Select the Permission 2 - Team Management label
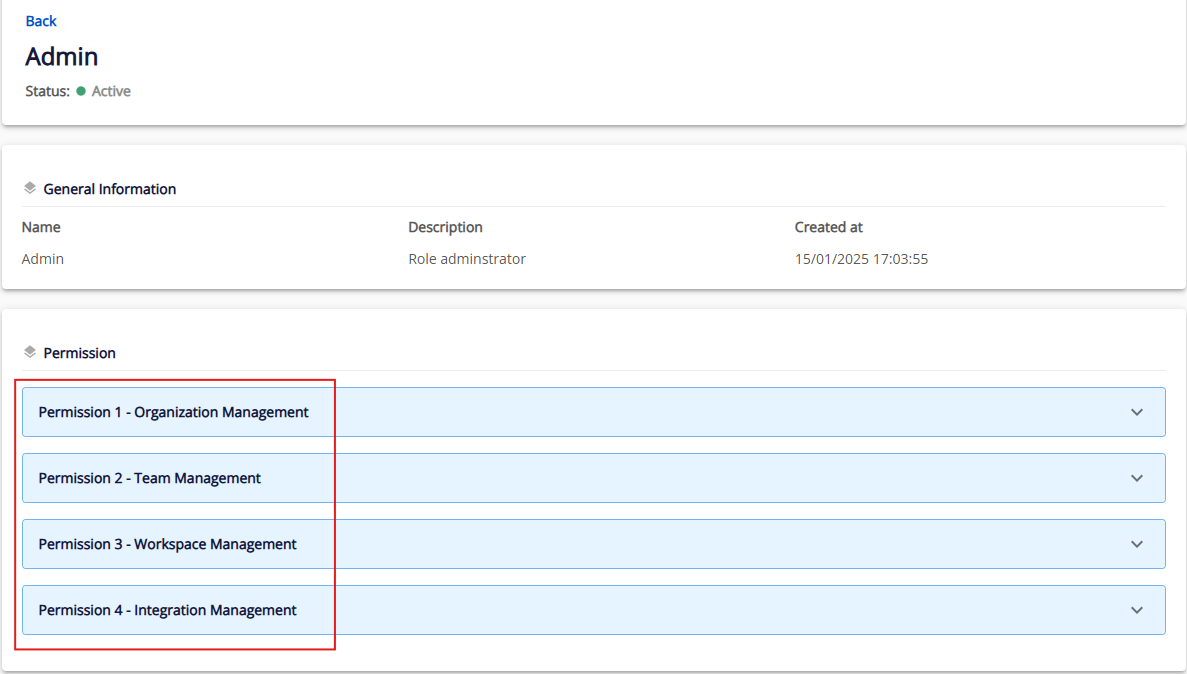The image size is (1187, 674). click(x=149, y=478)
